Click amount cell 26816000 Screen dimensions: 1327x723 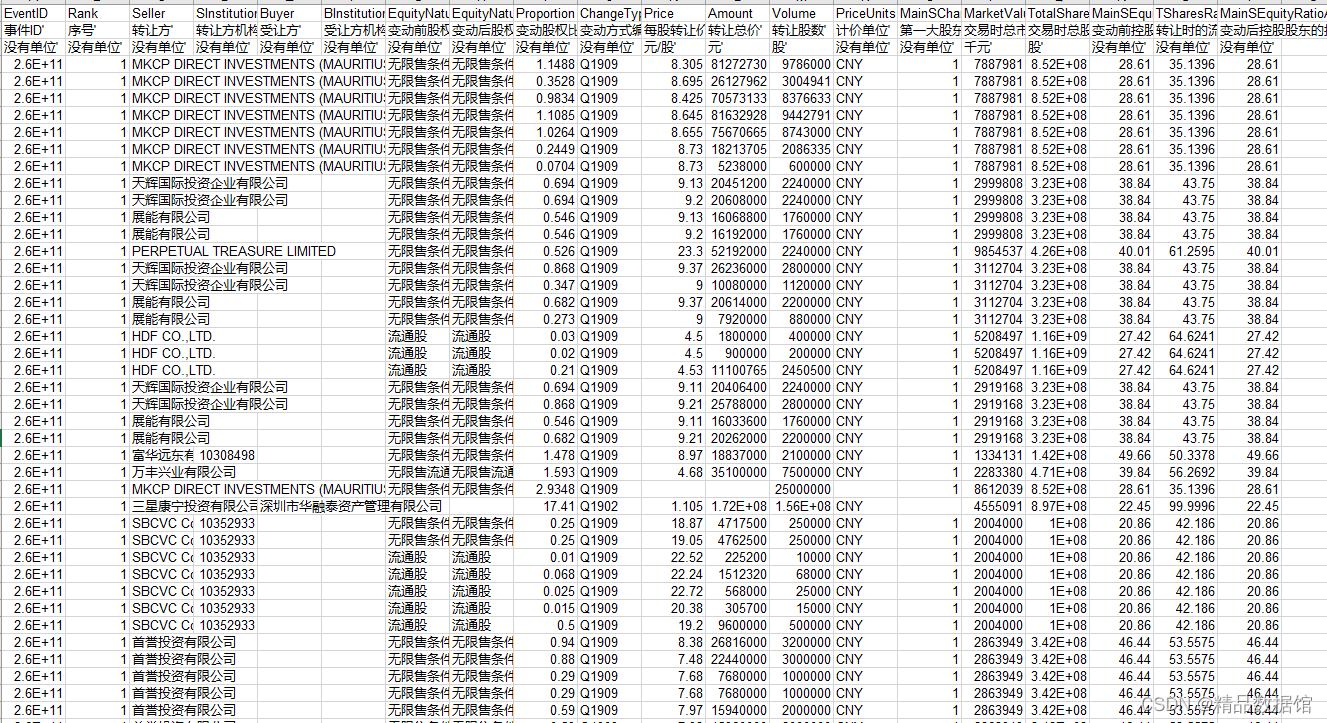[x=737, y=642]
